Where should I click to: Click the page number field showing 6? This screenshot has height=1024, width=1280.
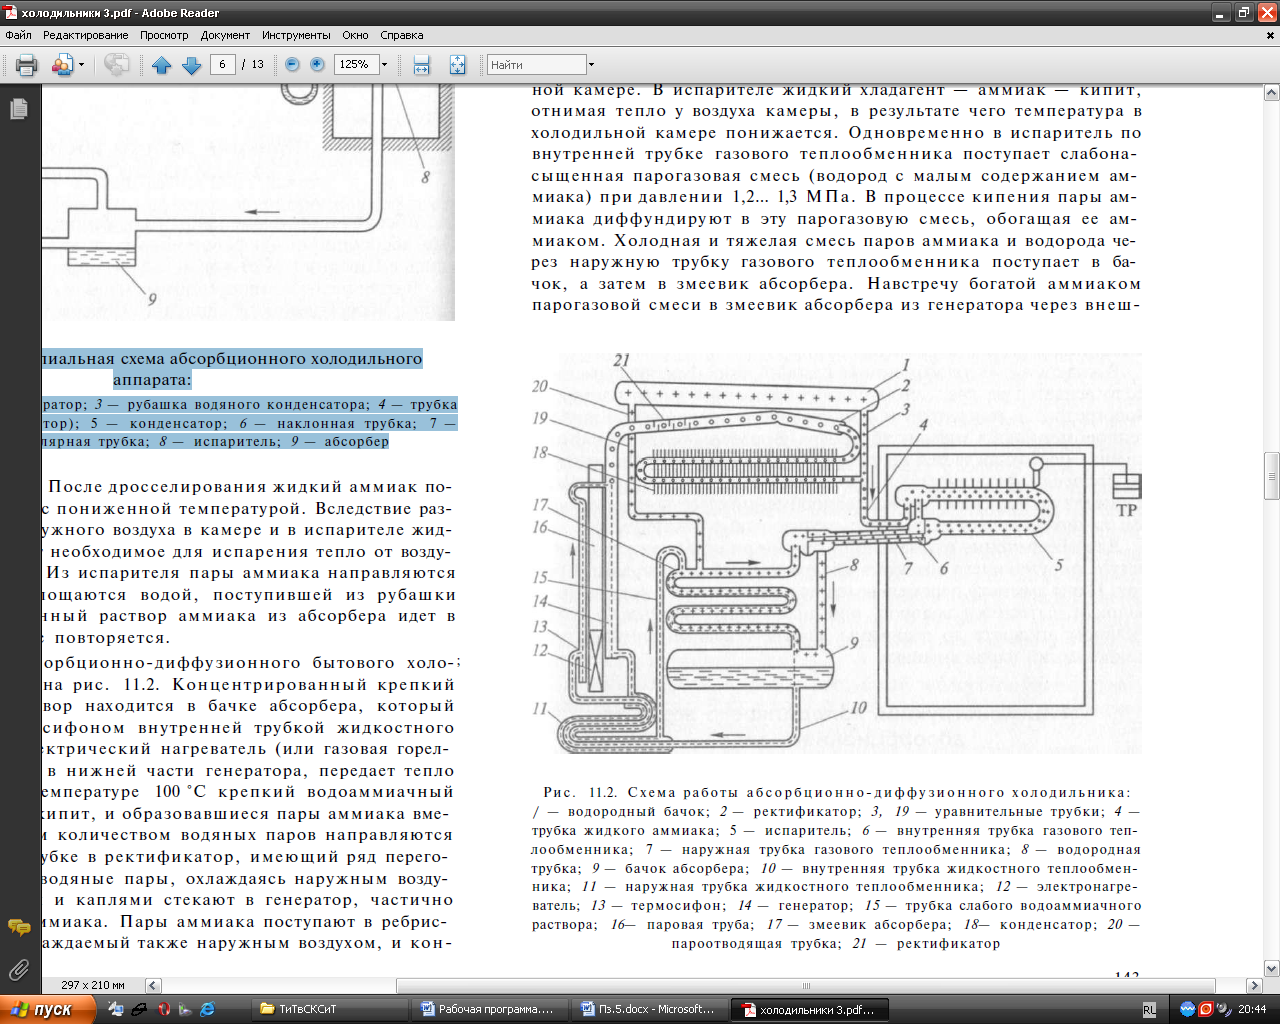[222, 64]
